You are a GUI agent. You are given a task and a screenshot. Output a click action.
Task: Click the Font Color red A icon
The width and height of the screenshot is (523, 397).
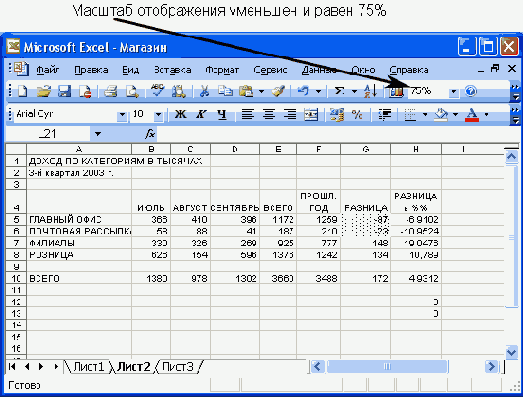click(472, 114)
